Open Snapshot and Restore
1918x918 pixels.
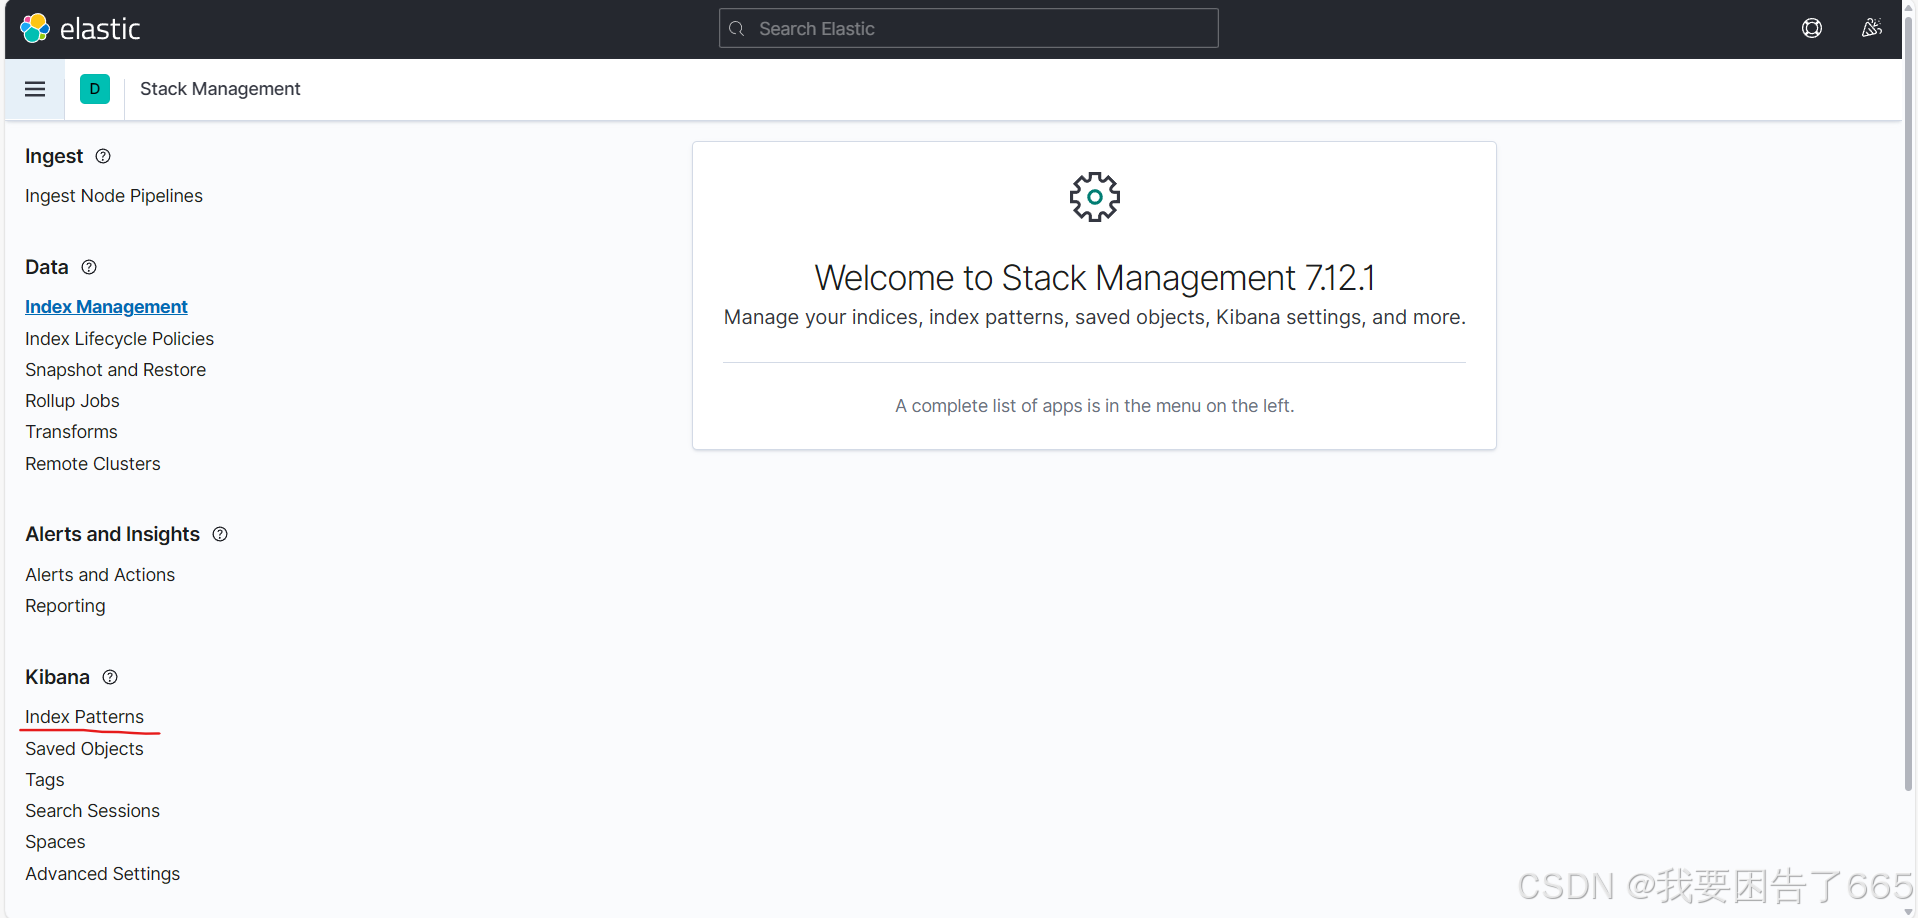[115, 370]
